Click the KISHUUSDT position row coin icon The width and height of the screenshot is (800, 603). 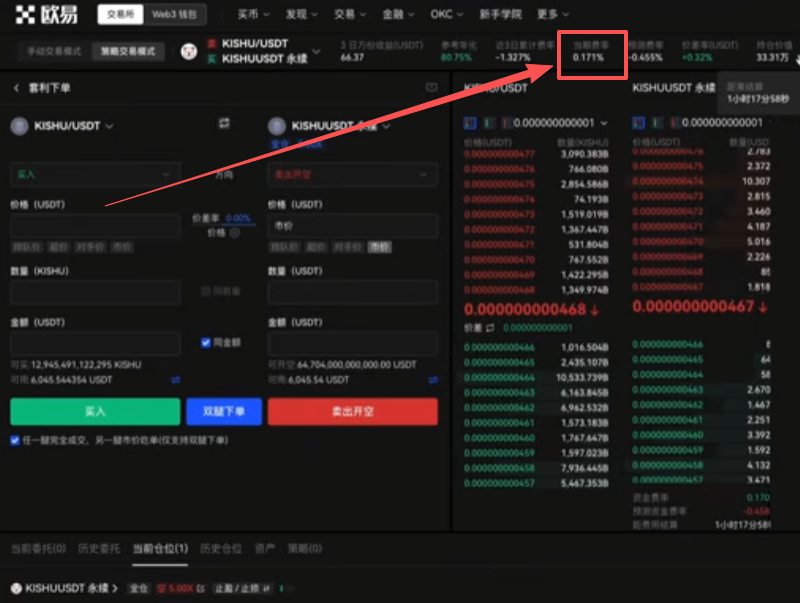(x=16, y=588)
